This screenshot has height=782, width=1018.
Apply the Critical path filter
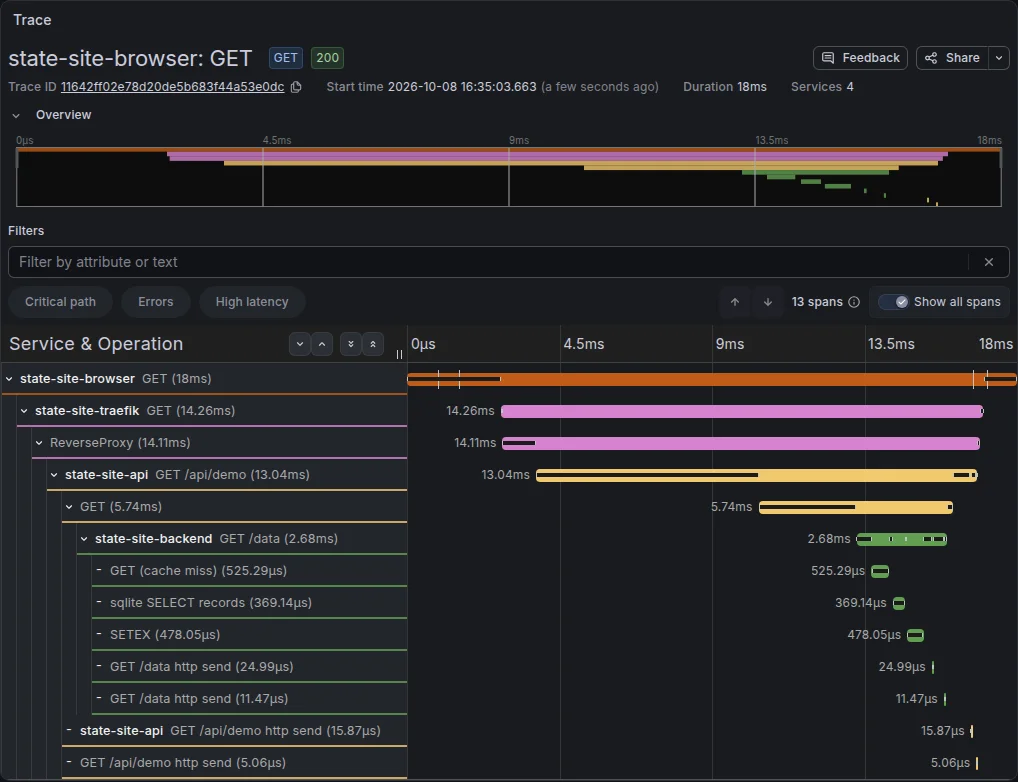60,302
